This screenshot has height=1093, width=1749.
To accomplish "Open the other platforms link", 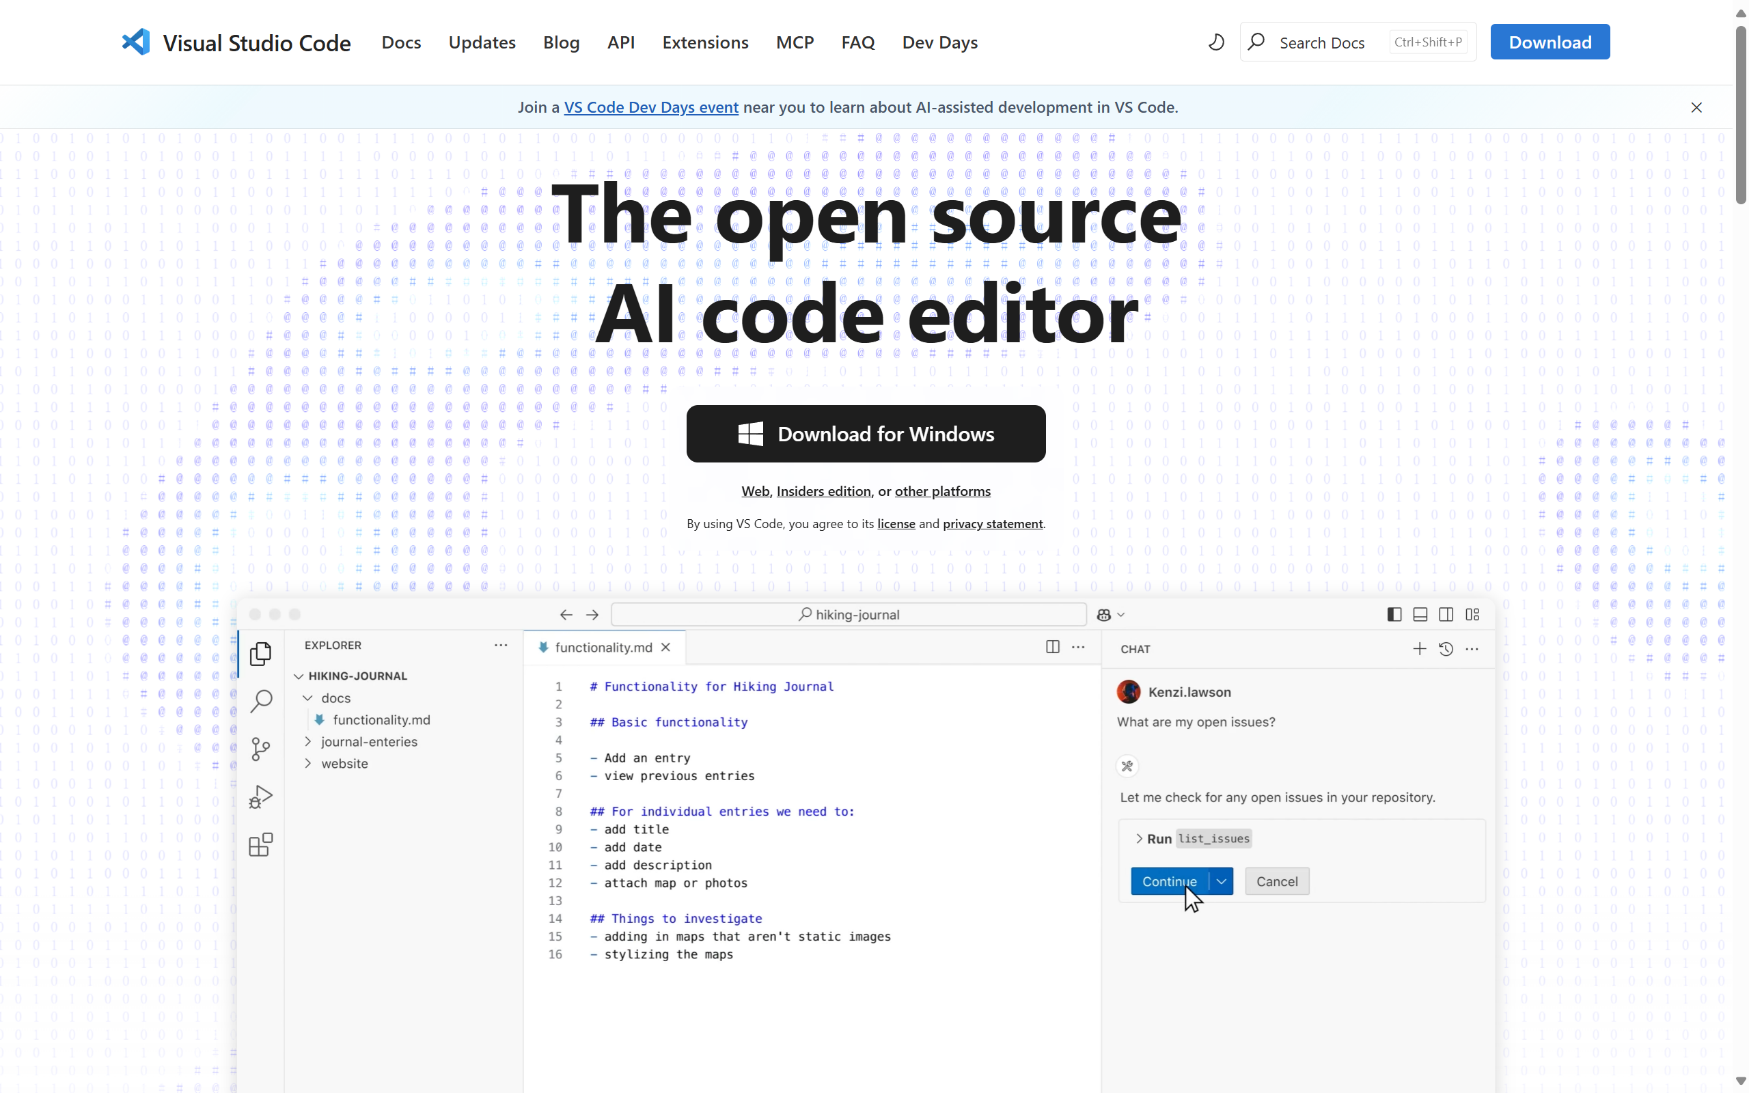I will pyautogui.click(x=943, y=491).
